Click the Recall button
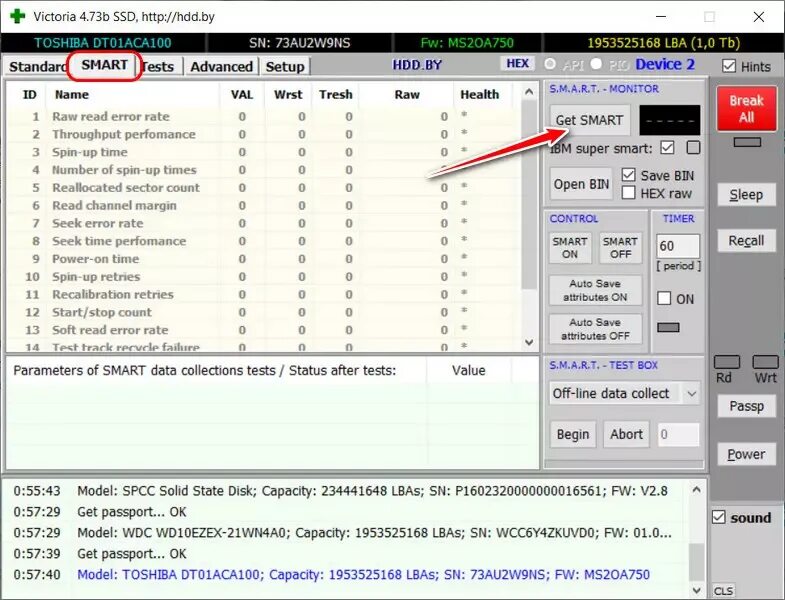The image size is (785, 600). click(x=746, y=241)
